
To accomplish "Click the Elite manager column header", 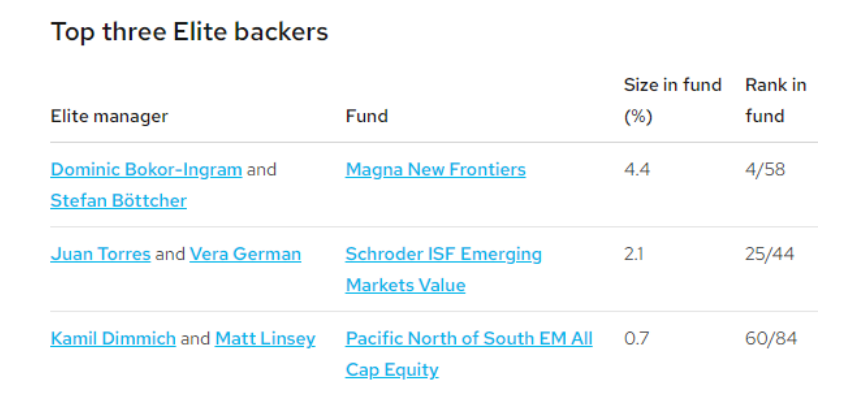I will point(109,116).
